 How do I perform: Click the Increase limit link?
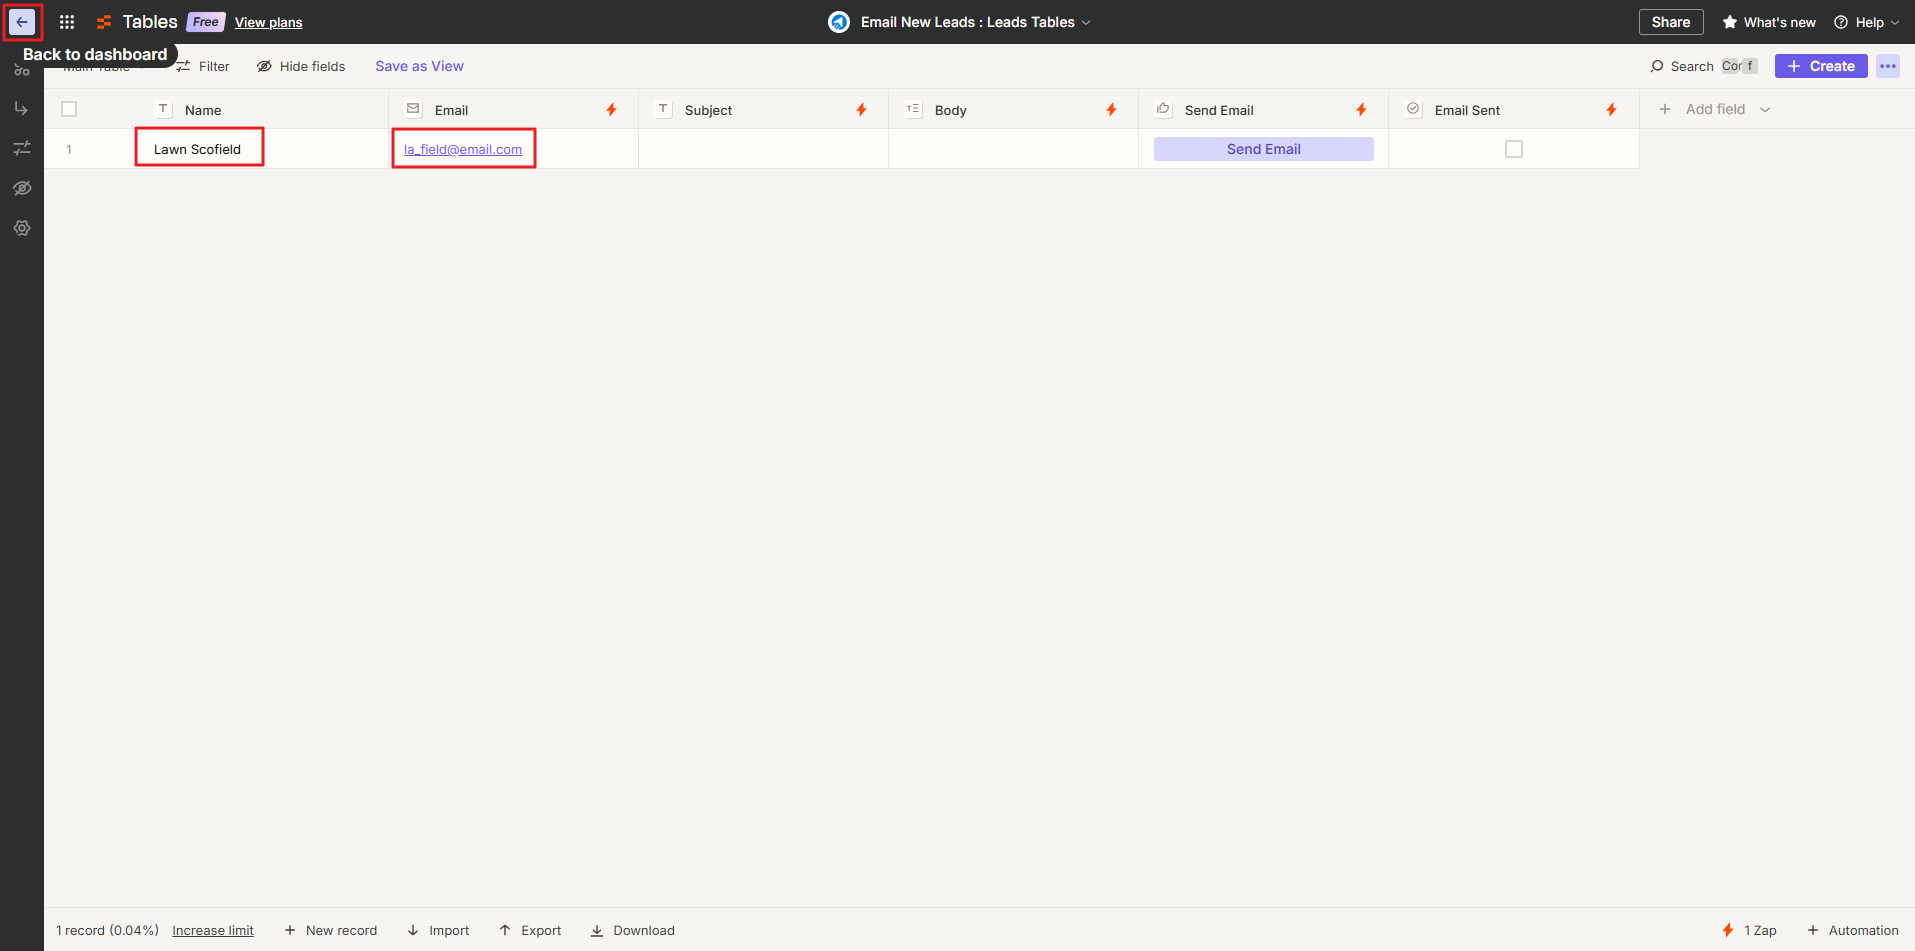pos(213,930)
